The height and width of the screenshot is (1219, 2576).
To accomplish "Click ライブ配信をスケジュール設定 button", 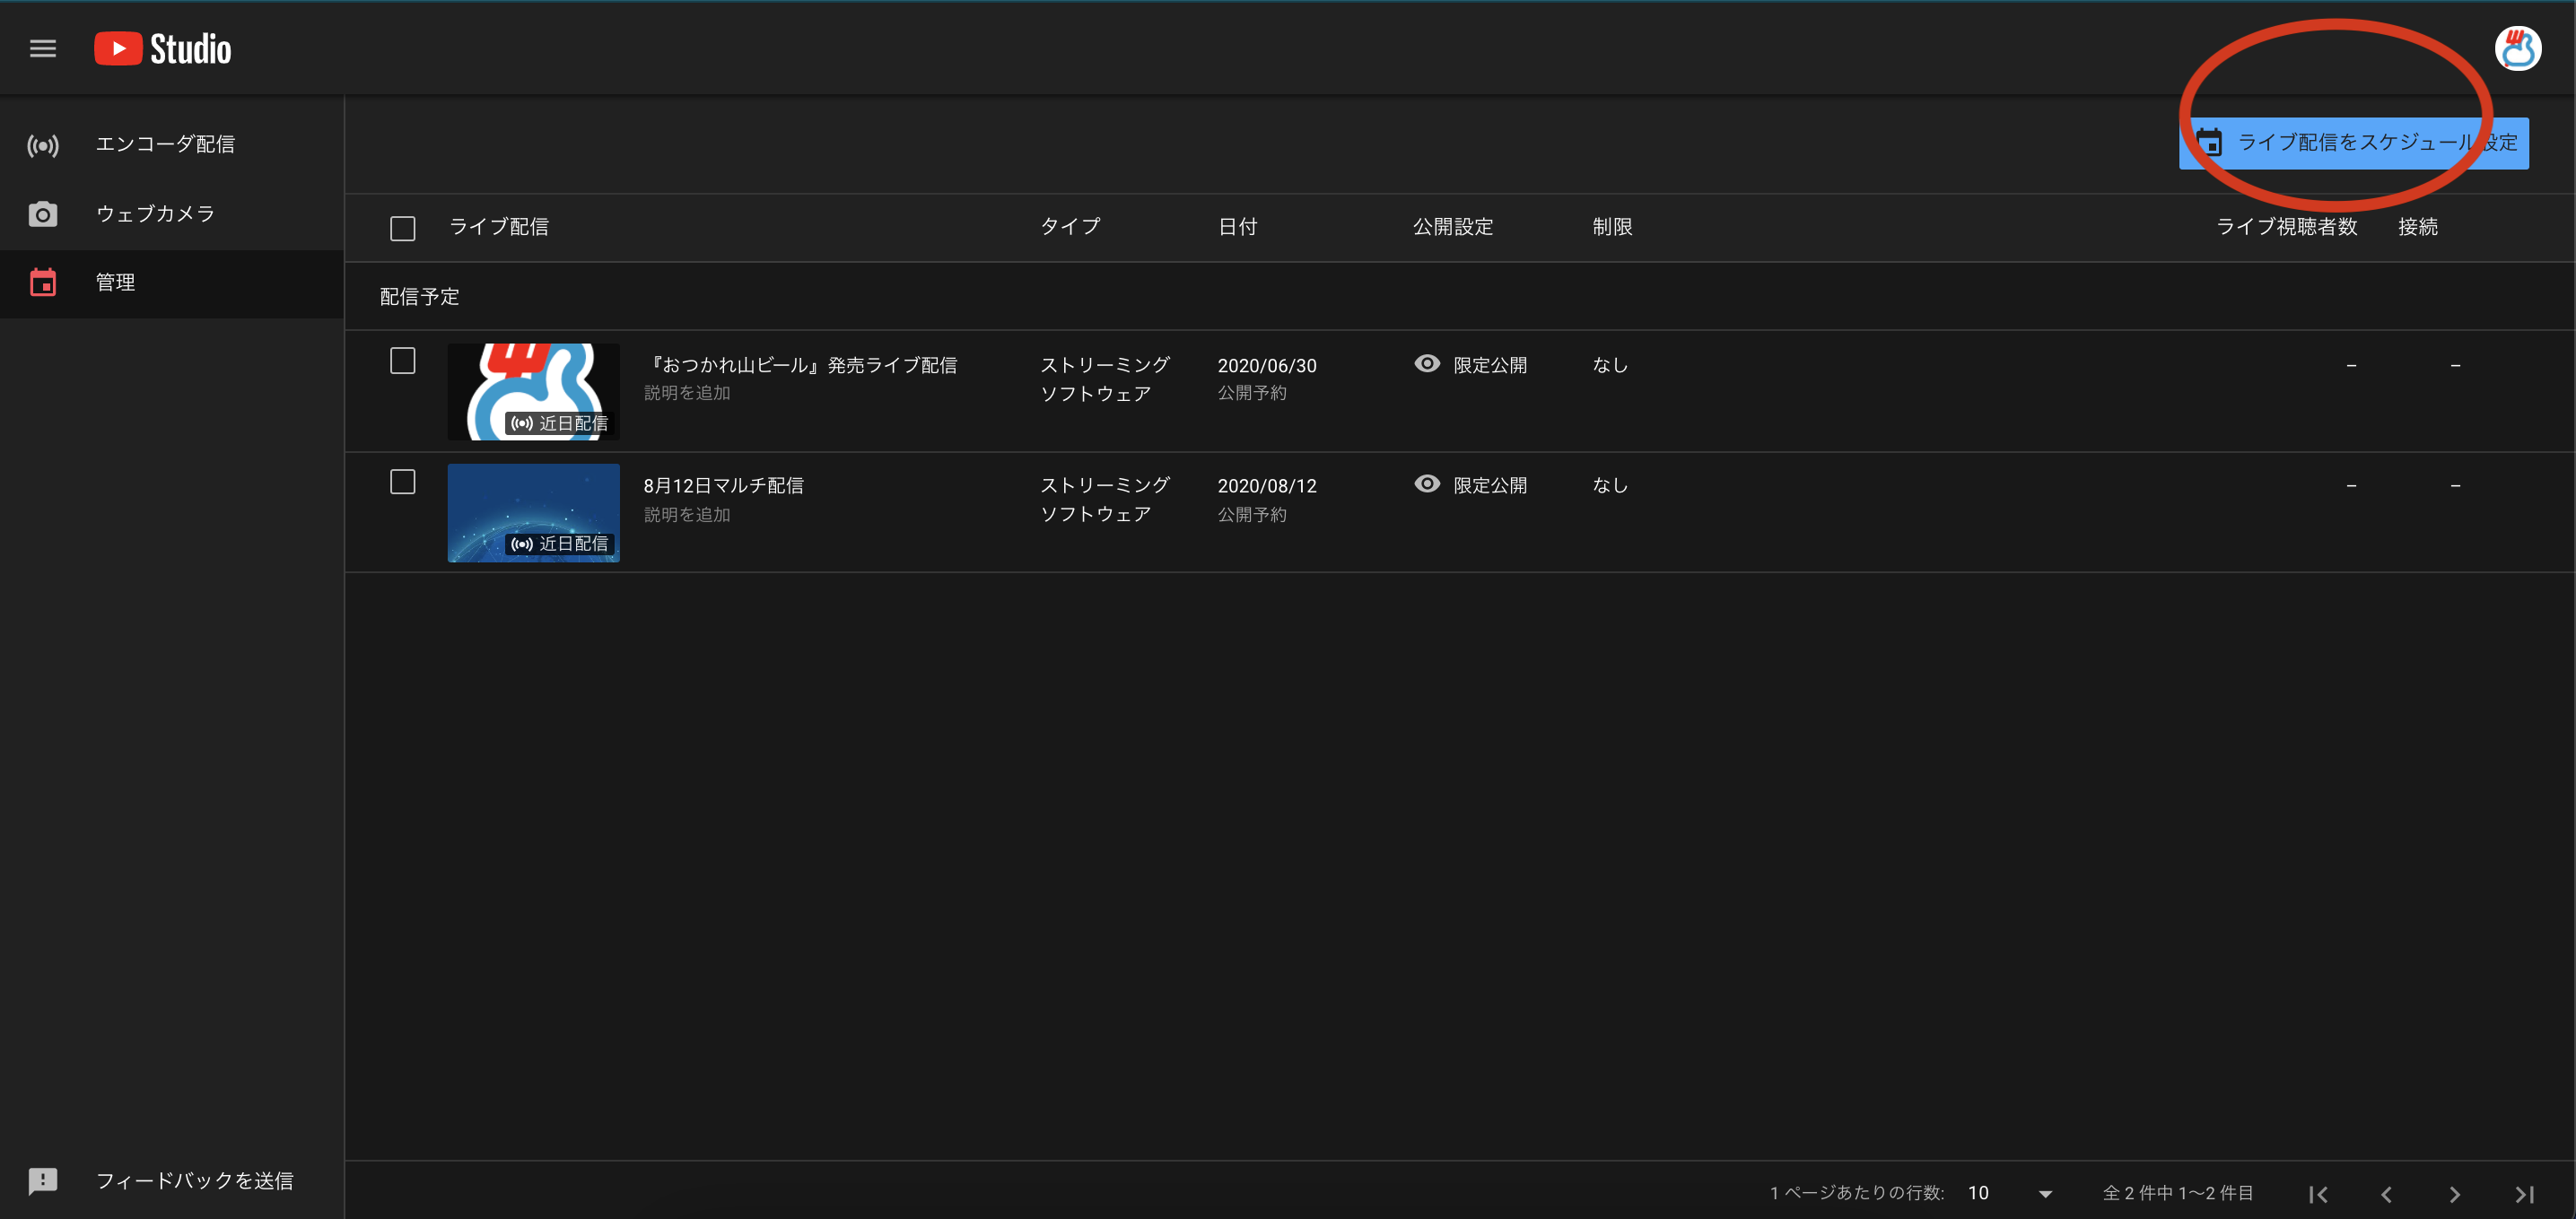I will point(2352,143).
